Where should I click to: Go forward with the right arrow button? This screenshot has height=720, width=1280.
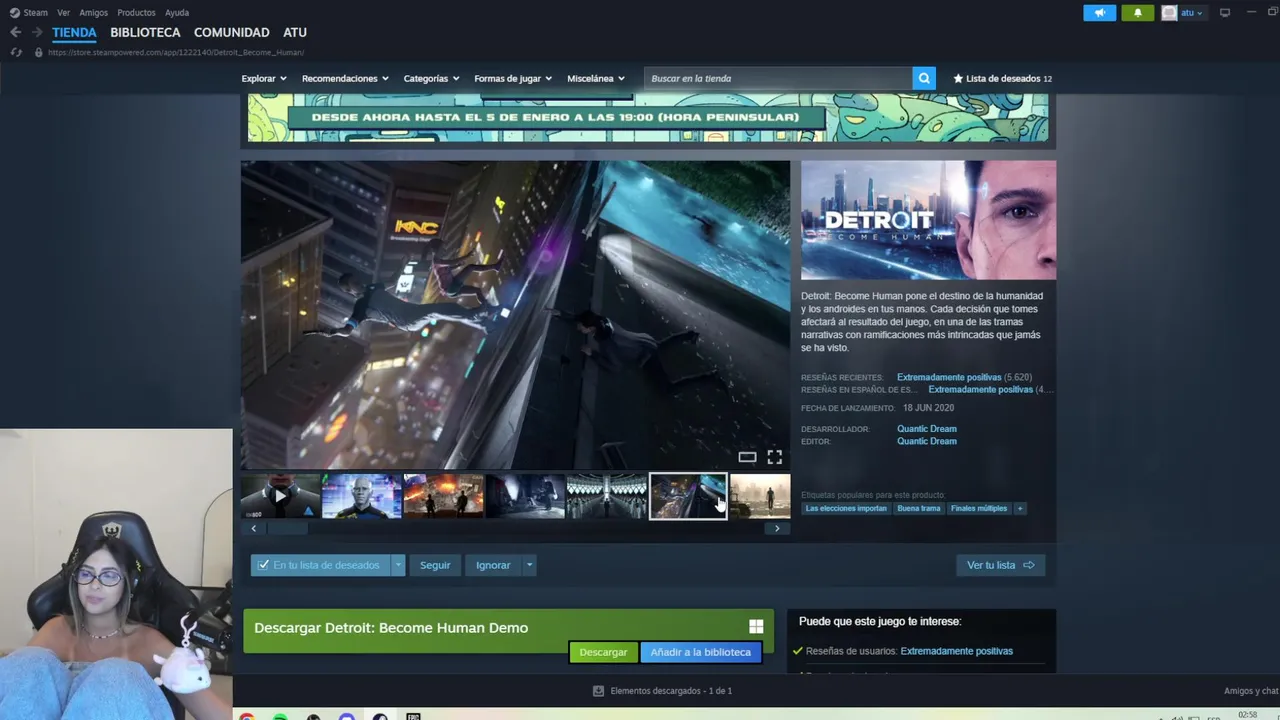[x=37, y=32]
